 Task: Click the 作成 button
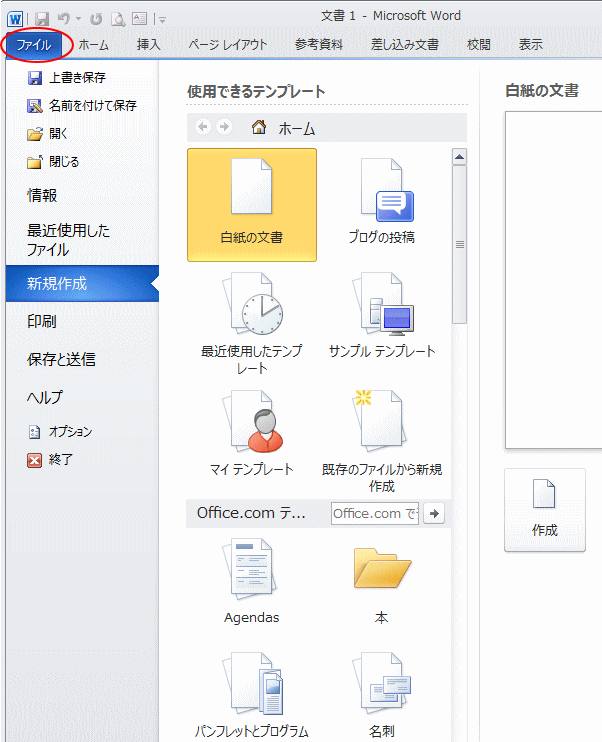[545, 510]
